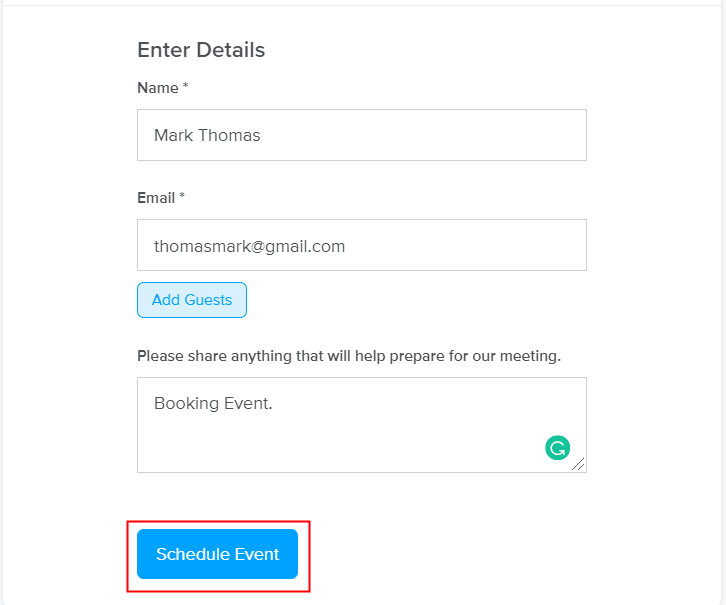Click the "Email" field label
The height and width of the screenshot is (605, 726).
click(x=156, y=198)
